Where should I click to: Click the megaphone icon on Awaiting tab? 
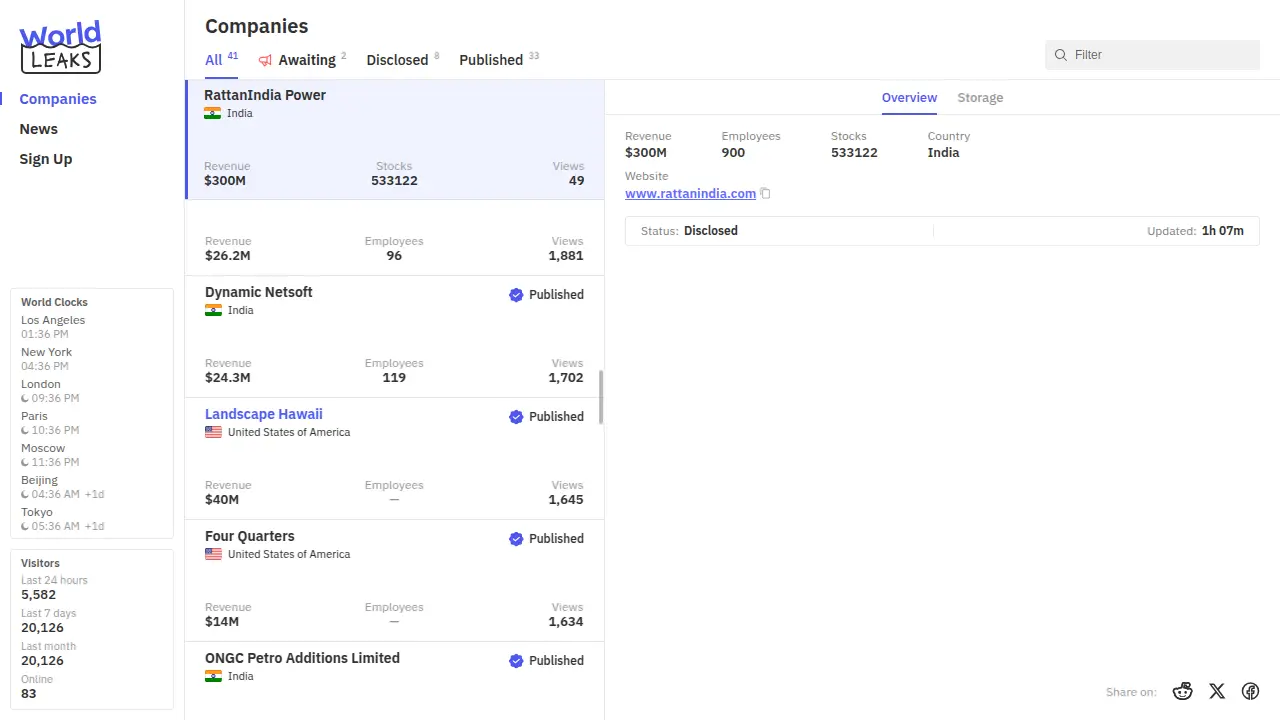tap(265, 60)
